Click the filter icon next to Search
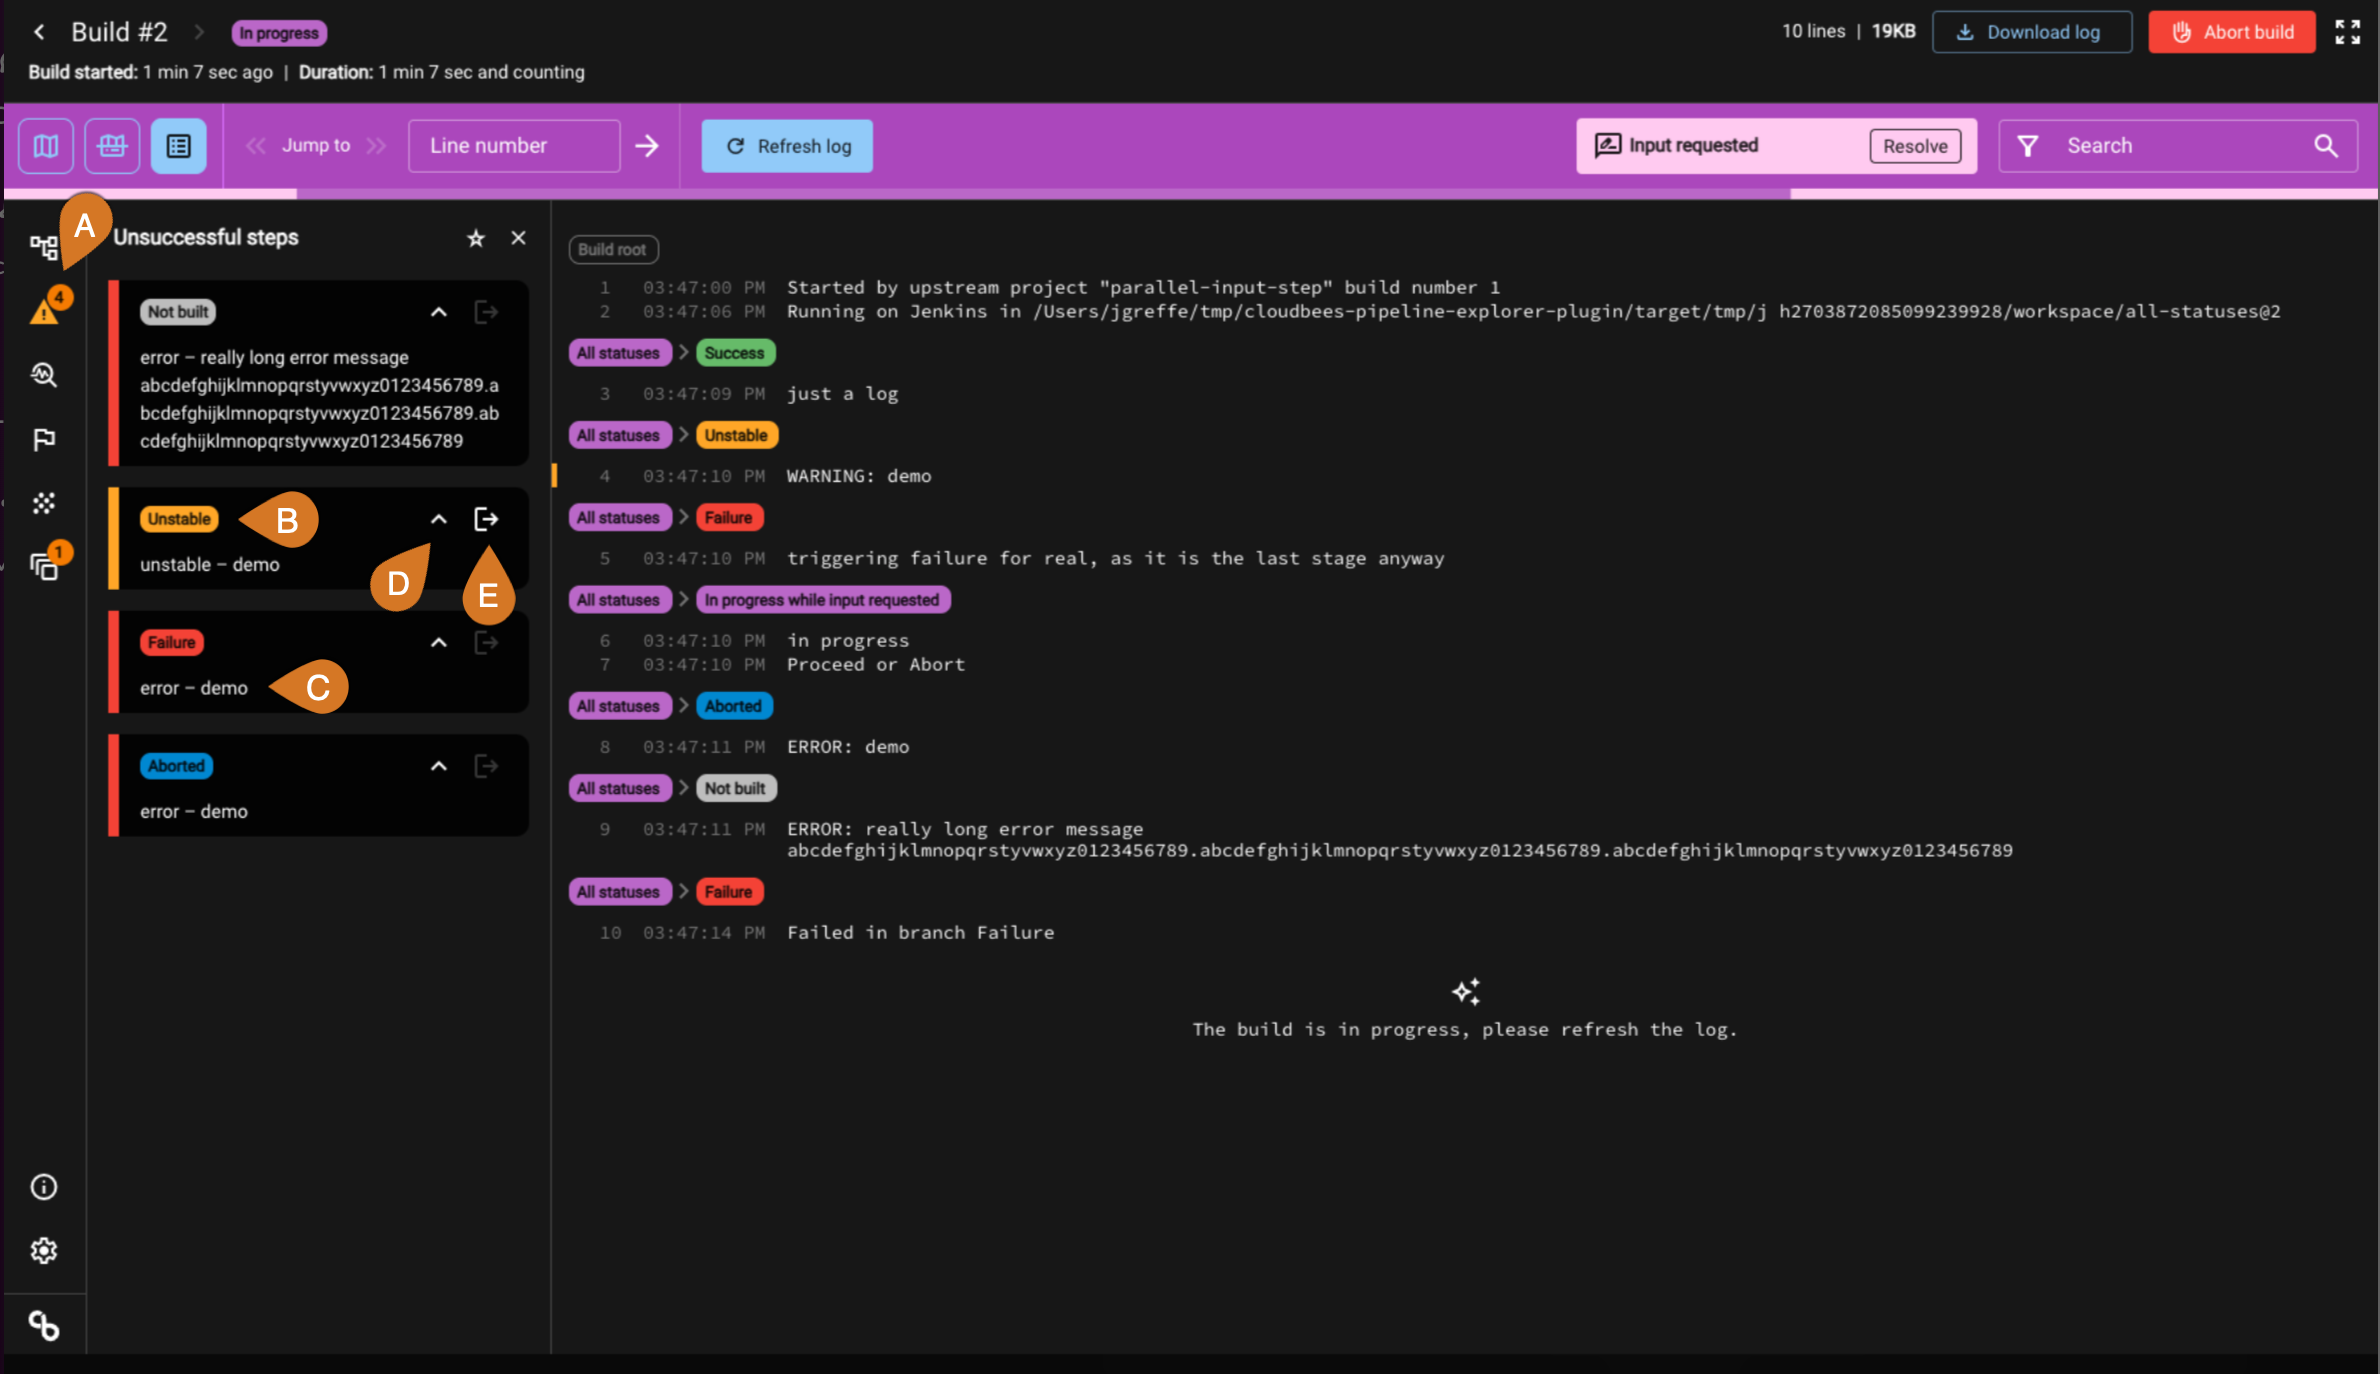2380x1374 pixels. [2028, 146]
